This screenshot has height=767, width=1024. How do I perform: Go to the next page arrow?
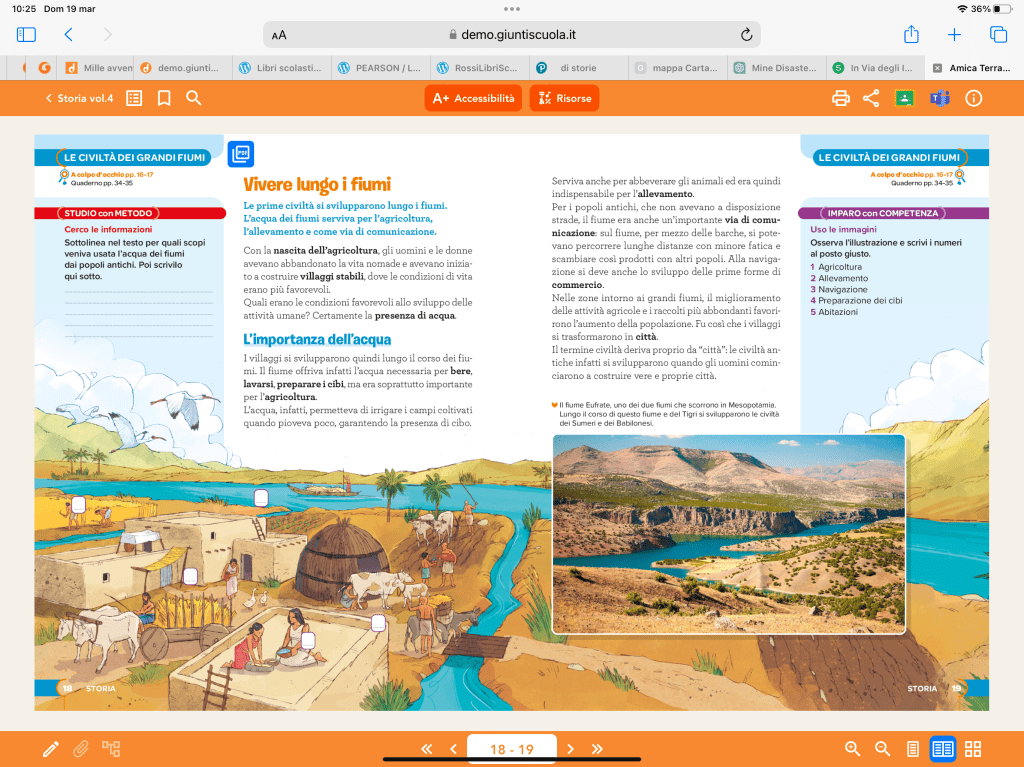point(570,749)
